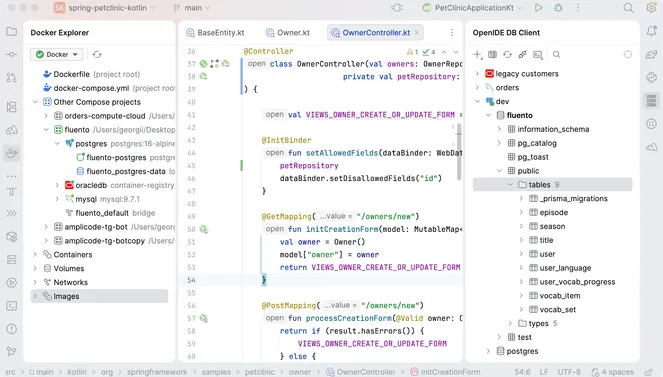This screenshot has height=377, width=663.
Task: Select the user_vocab_progress table
Action: click(x=572, y=282)
